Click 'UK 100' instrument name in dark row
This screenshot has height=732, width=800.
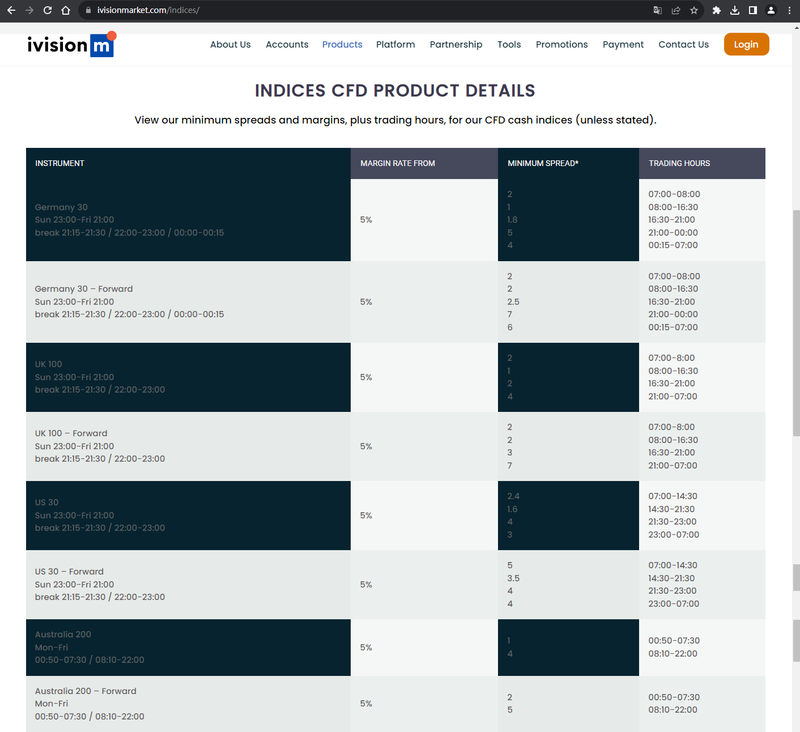pyautogui.click(x=48, y=364)
